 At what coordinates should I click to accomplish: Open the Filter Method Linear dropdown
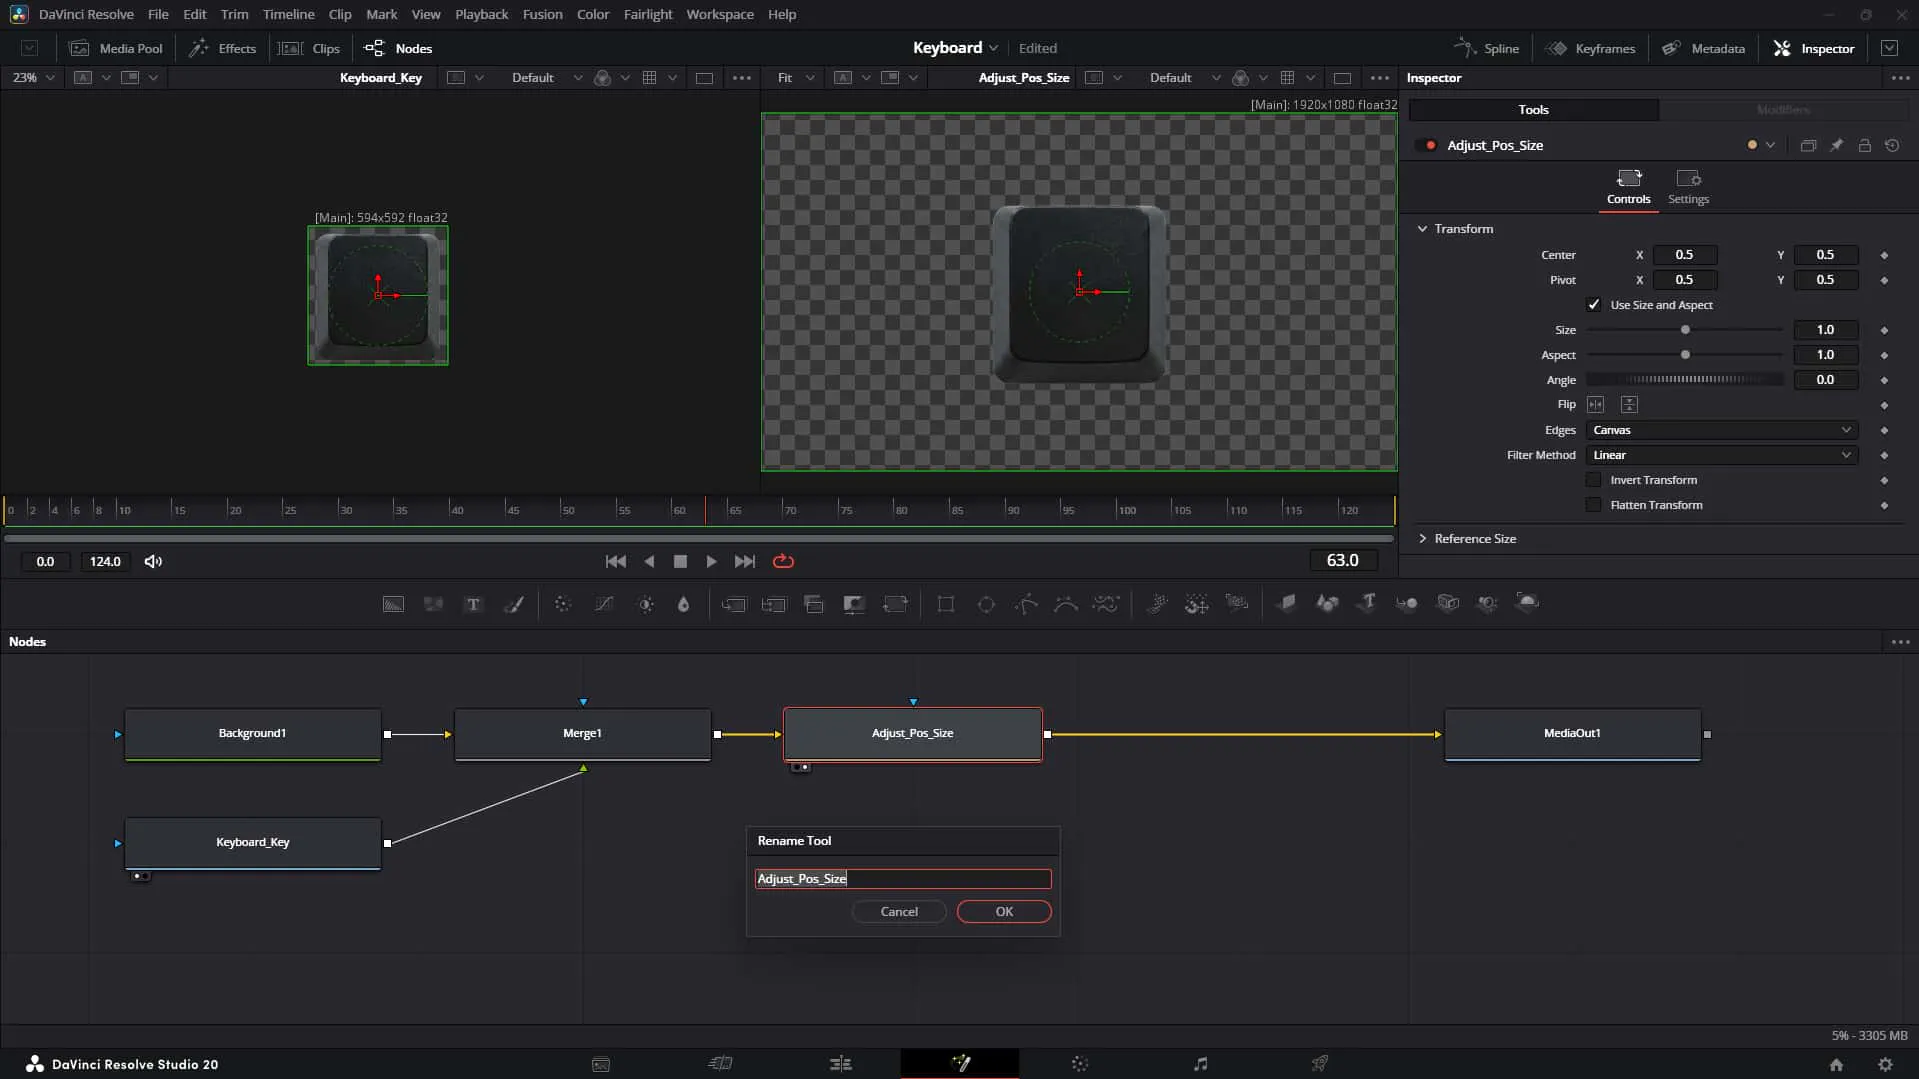click(x=1722, y=455)
